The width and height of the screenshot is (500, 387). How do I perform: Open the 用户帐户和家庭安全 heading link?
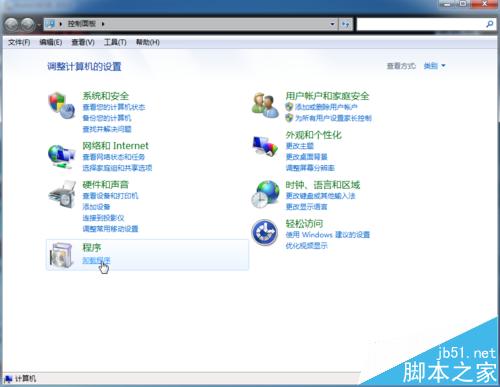pyautogui.click(x=327, y=96)
